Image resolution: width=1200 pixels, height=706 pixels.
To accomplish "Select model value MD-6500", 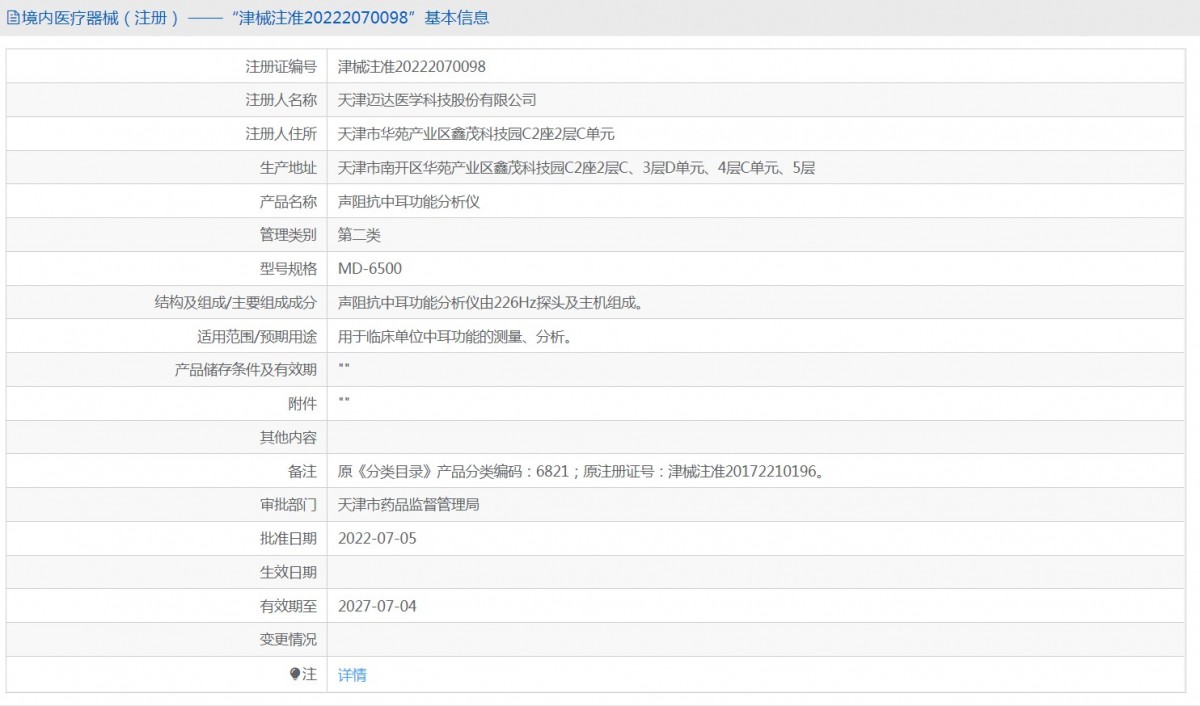I will [370, 269].
